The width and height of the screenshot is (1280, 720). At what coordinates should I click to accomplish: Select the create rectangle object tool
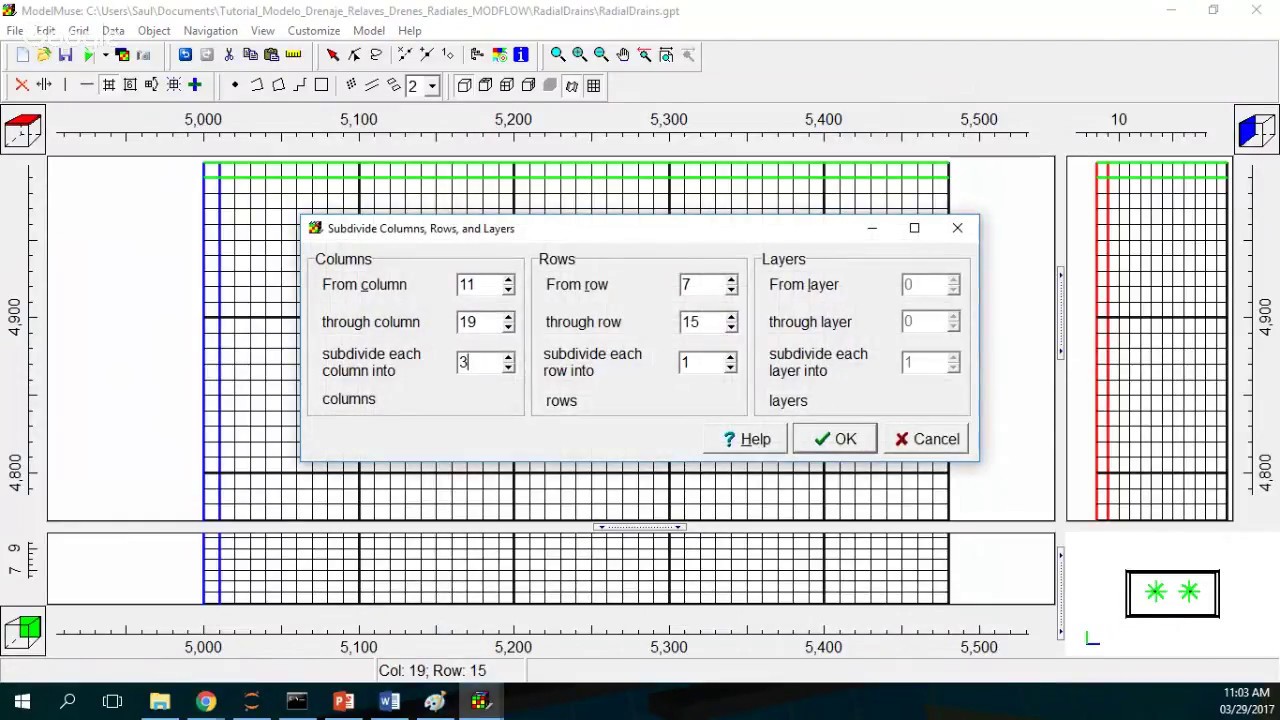pyautogui.click(x=321, y=85)
